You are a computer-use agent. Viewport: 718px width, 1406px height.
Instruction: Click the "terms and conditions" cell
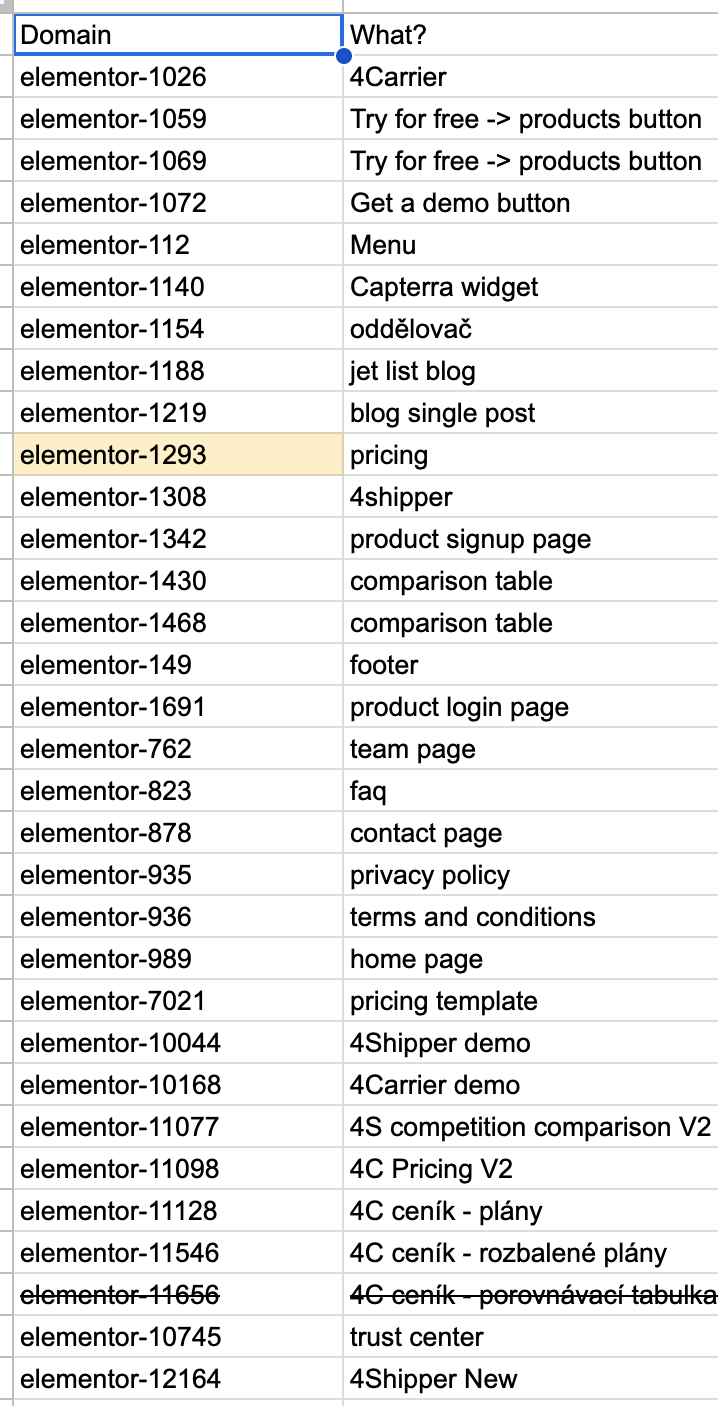(x=530, y=917)
